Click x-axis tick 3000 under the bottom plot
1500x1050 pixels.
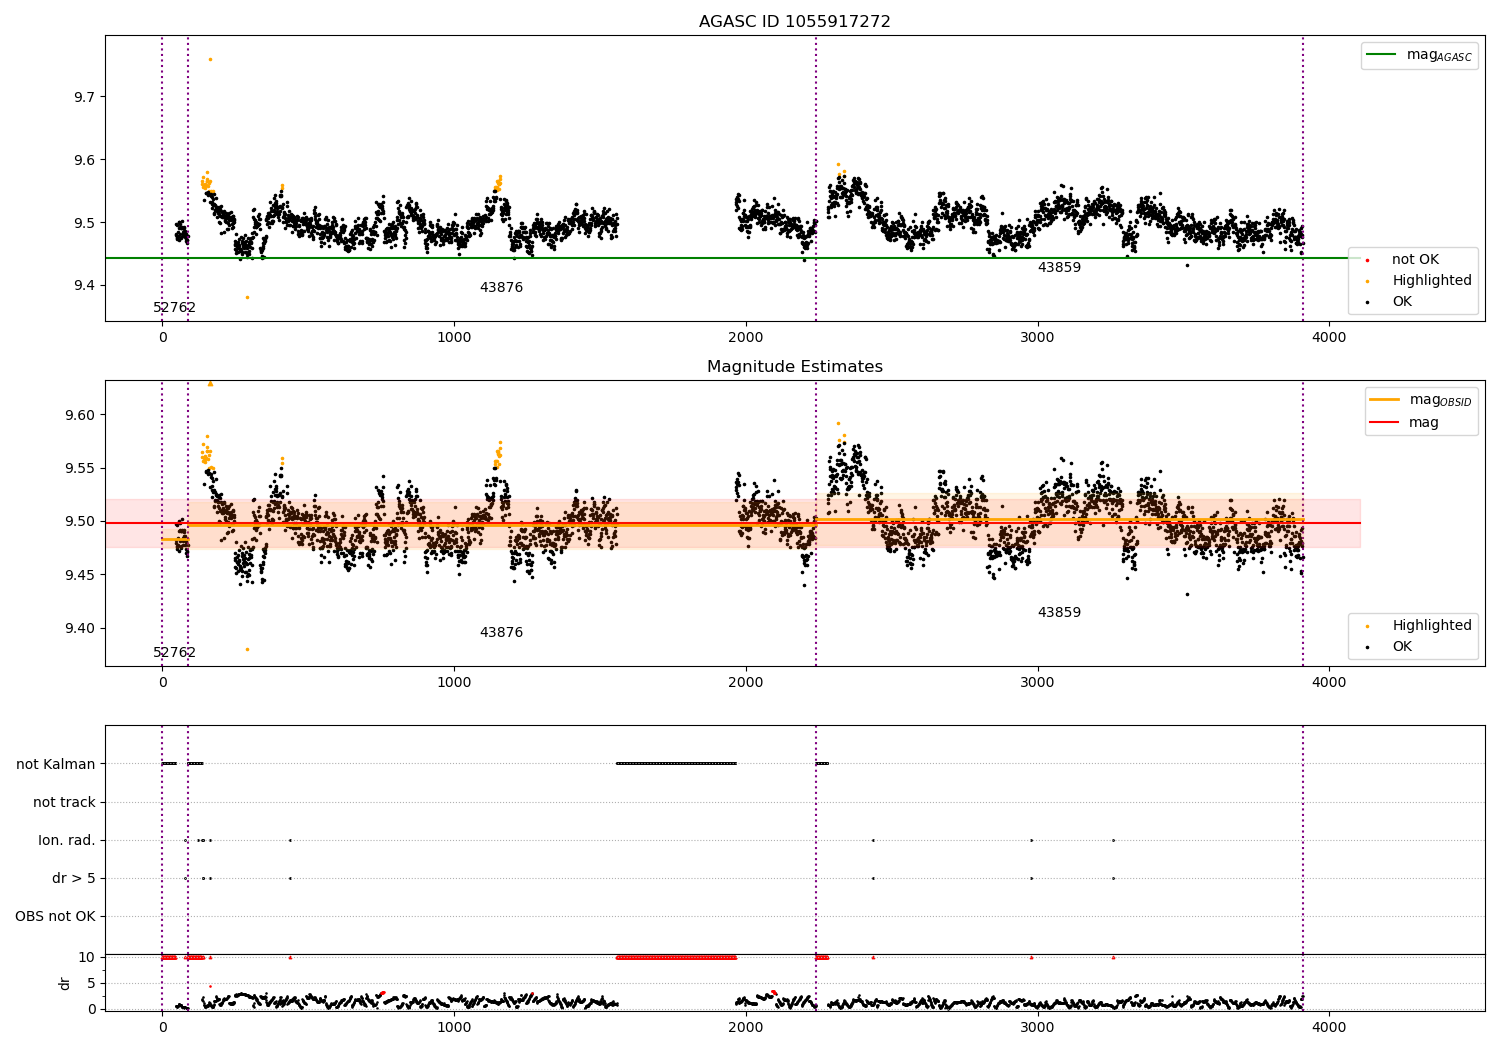tap(1037, 1027)
